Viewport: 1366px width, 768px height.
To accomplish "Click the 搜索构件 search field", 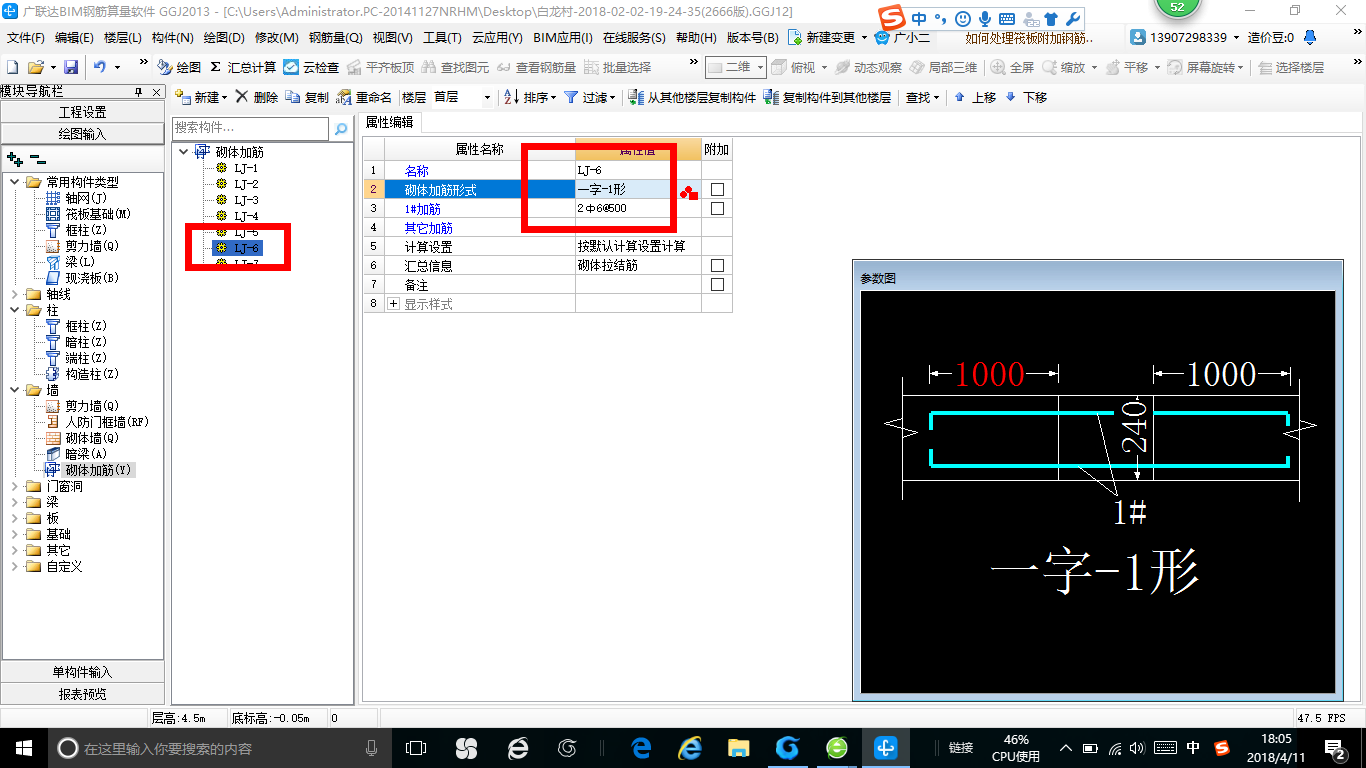I will [250, 128].
